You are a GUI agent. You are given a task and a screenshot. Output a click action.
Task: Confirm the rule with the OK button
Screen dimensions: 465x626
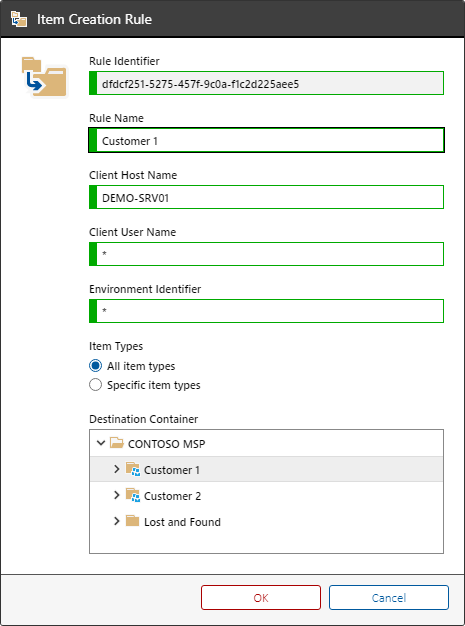[261, 597]
